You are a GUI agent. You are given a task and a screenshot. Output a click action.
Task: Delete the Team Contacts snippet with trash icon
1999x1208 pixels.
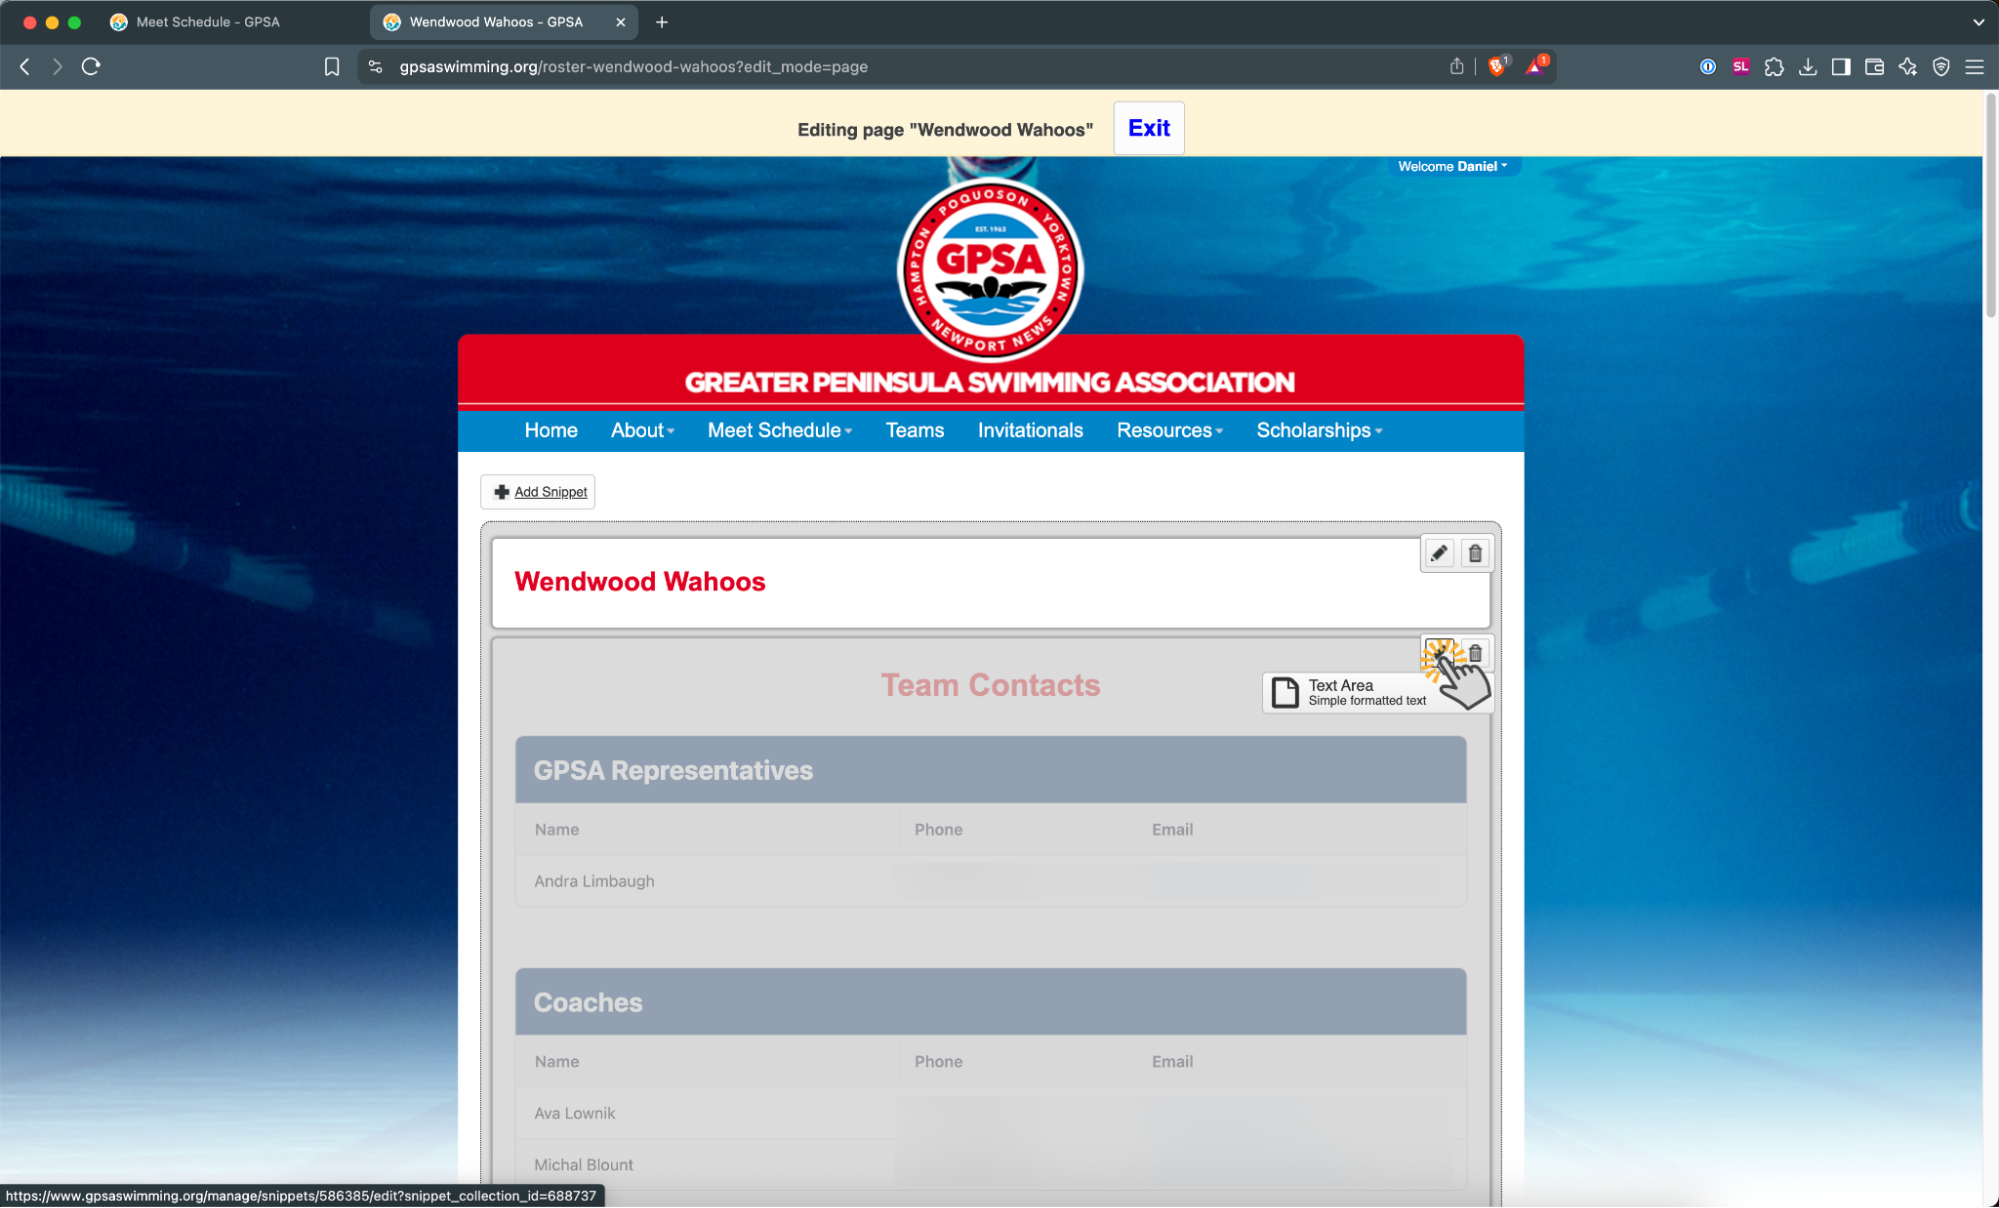(x=1476, y=653)
